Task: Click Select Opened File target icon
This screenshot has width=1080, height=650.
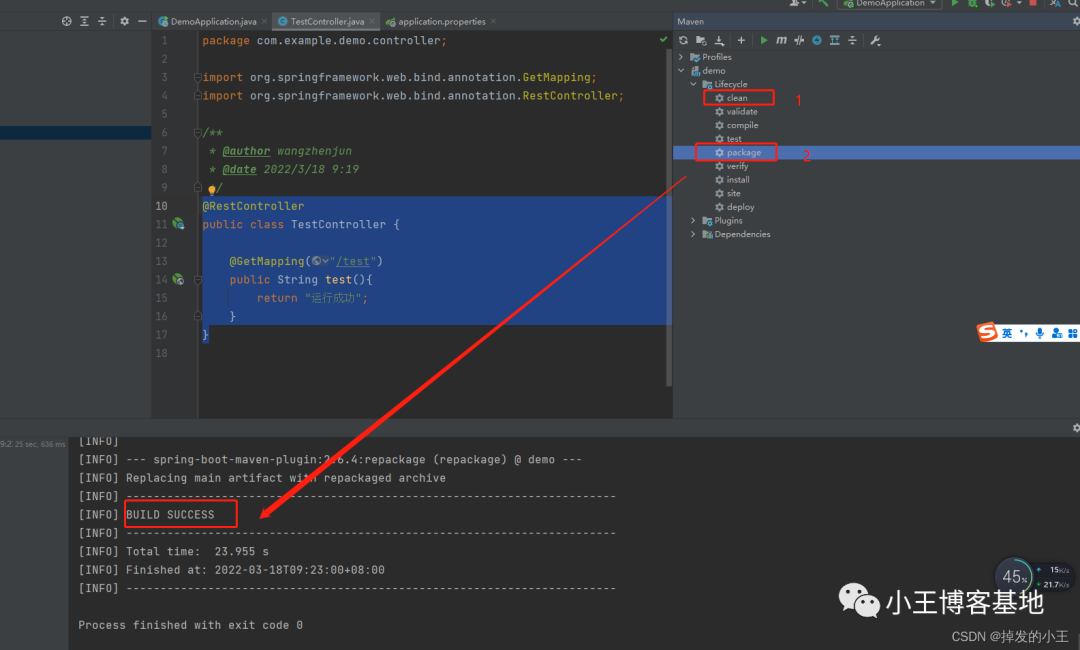Action: (67, 21)
